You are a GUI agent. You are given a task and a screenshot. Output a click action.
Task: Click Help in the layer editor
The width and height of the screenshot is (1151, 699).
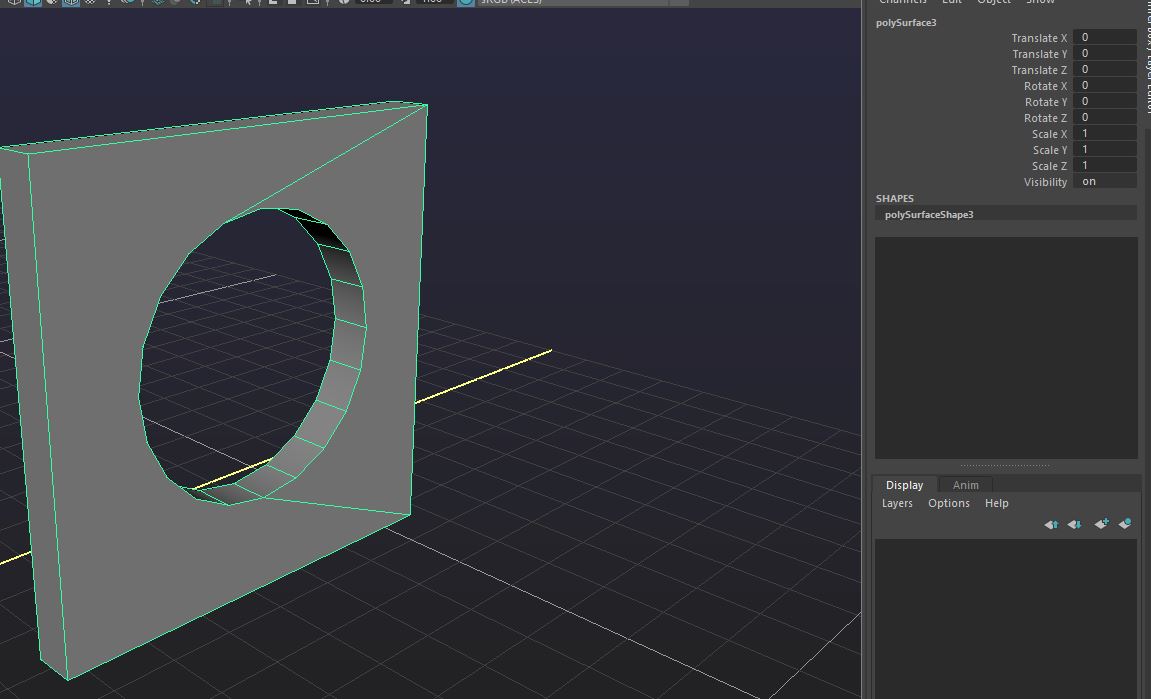click(996, 503)
